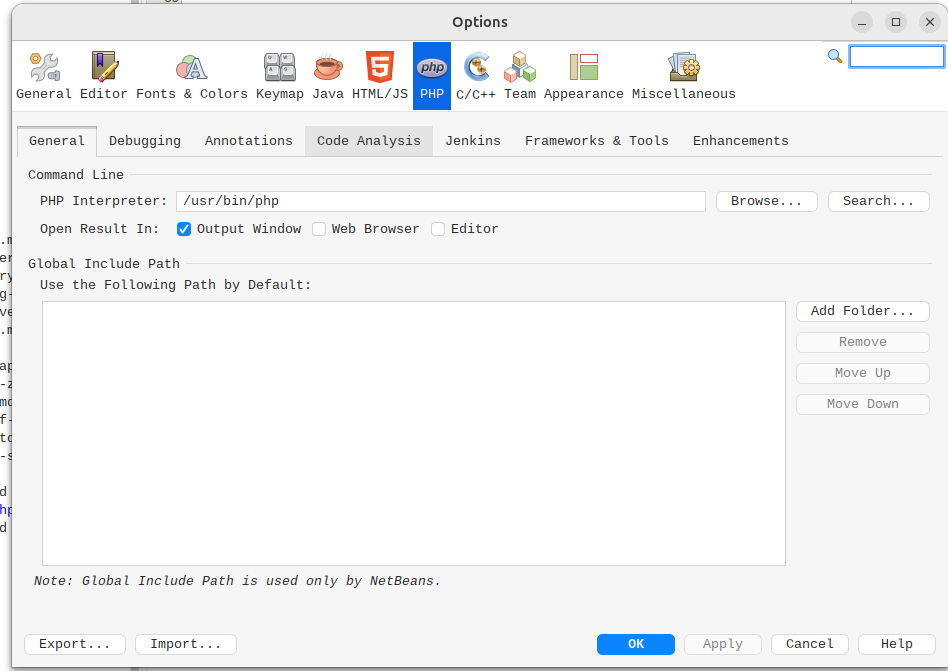Uncheck the Output Window checkbox
948x671 pixels.
[x=184, y=229]
